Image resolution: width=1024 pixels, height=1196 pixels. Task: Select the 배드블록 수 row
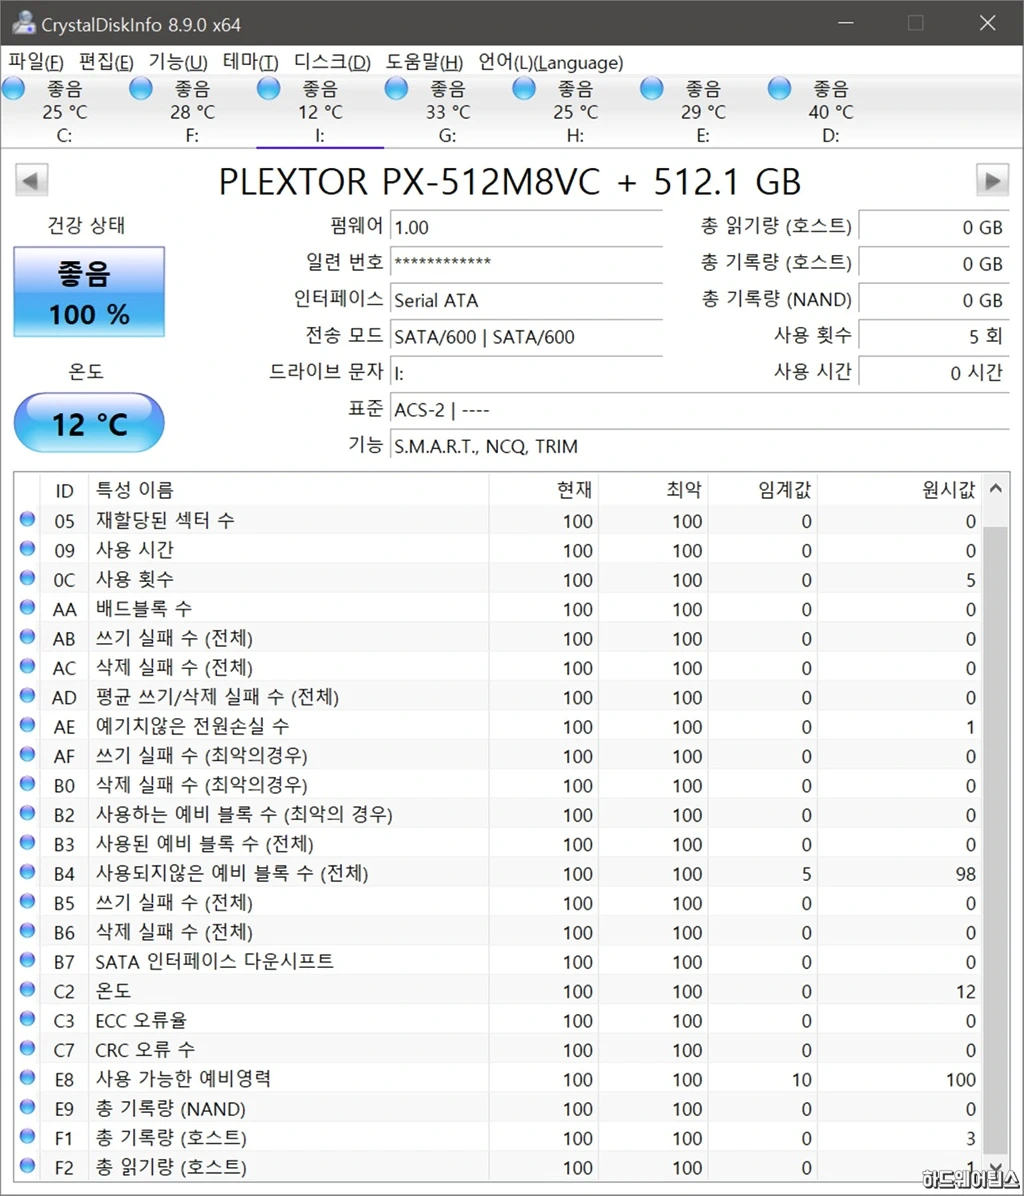tap(499, 609)
